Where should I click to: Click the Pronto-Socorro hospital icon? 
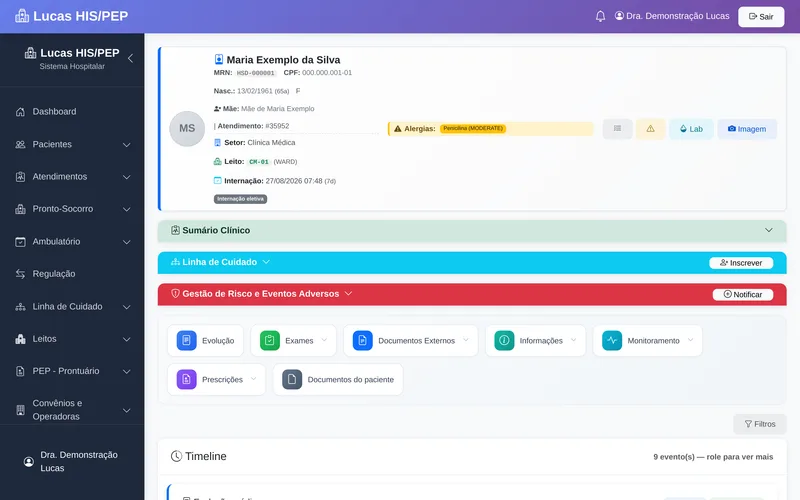(20, 209)
